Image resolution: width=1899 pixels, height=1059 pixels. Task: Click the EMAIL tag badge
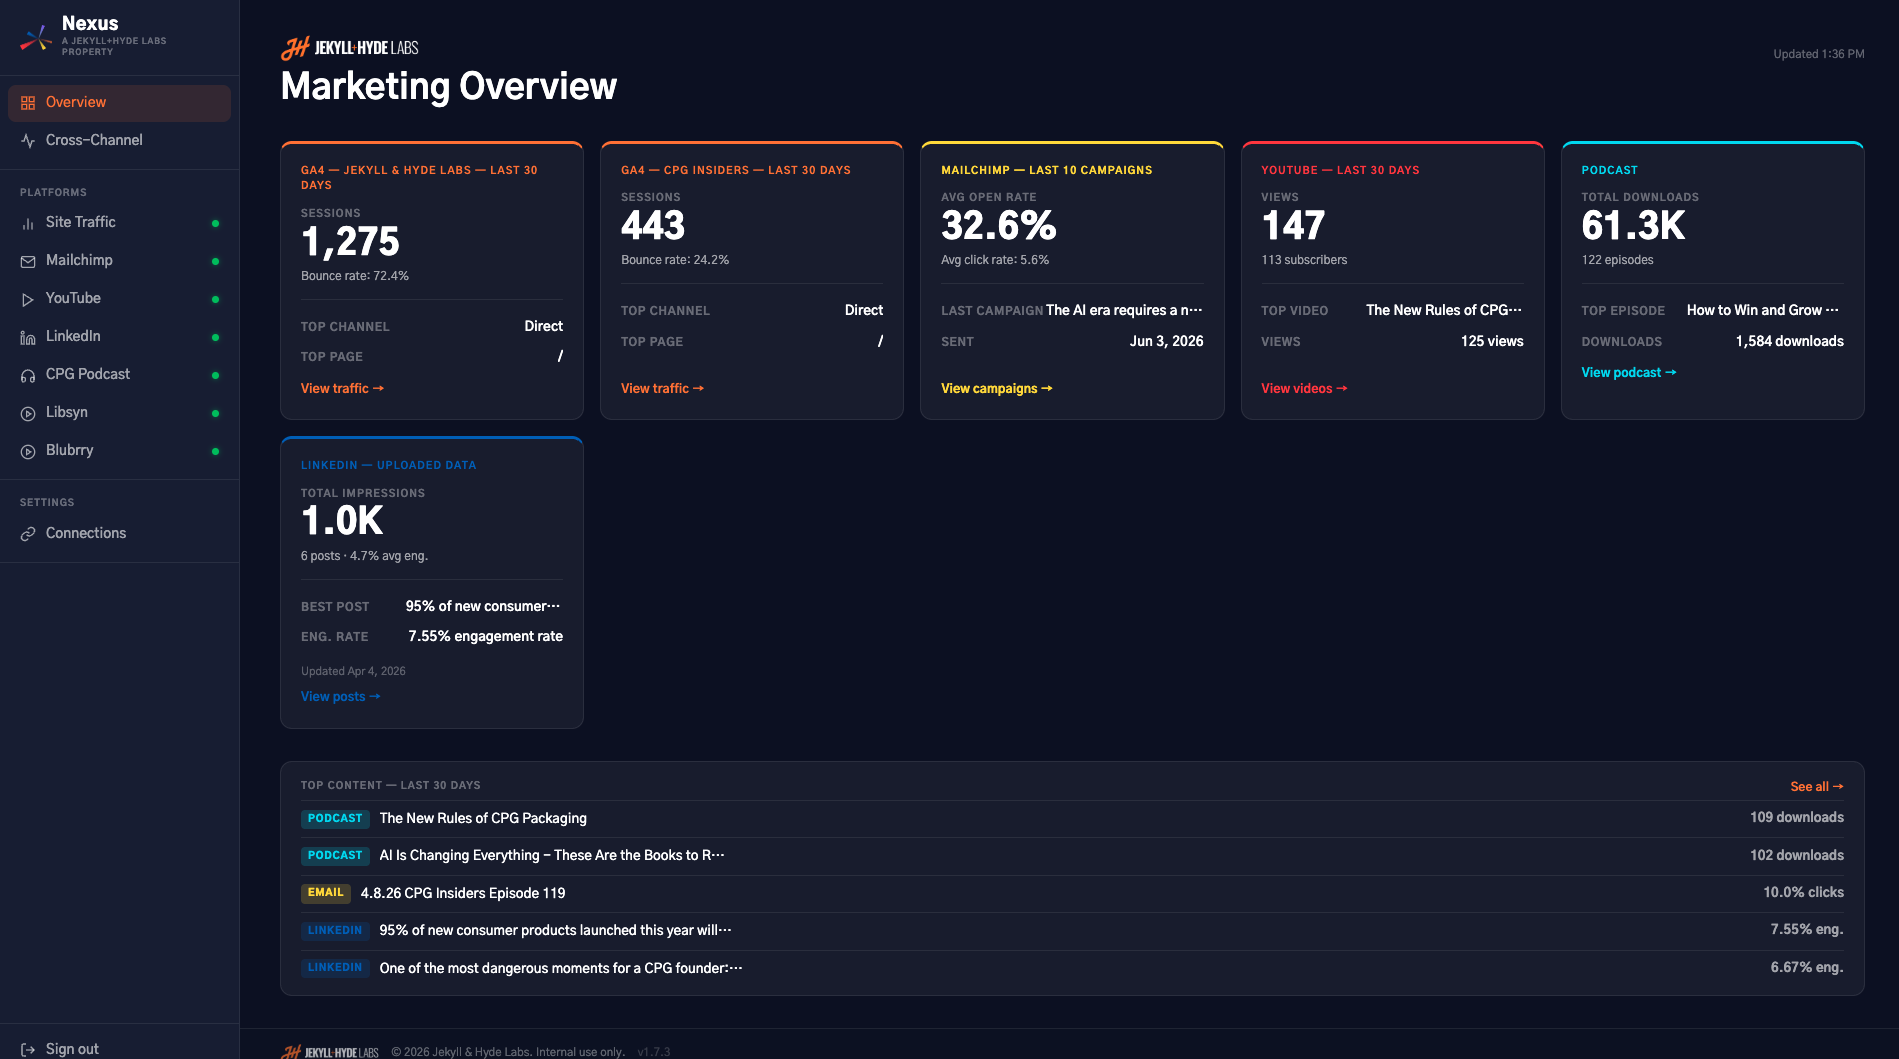point(325,893)
